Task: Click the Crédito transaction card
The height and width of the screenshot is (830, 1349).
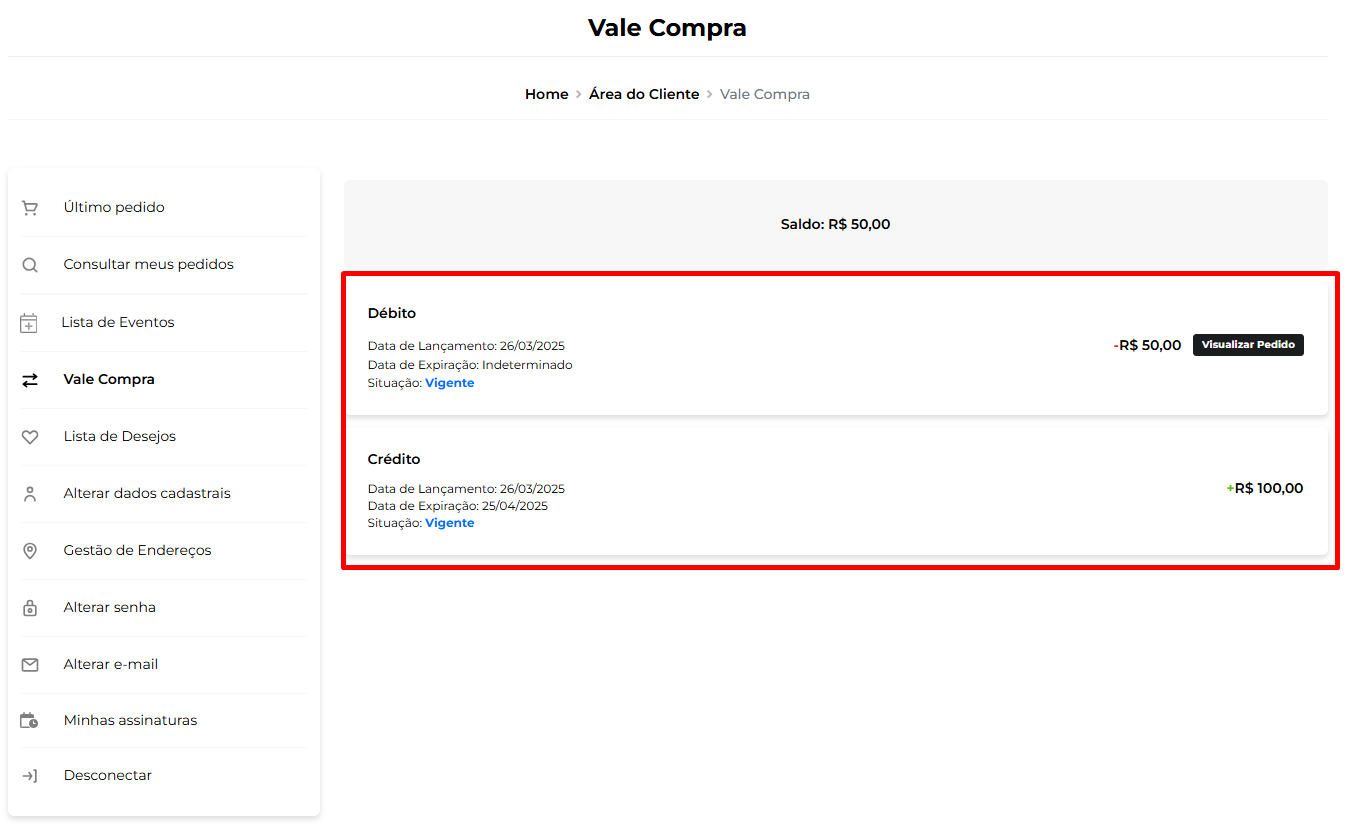Action: point(836,491)
